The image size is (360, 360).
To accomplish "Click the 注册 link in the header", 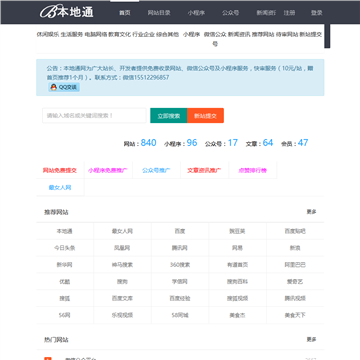I will tap(289, 13).
